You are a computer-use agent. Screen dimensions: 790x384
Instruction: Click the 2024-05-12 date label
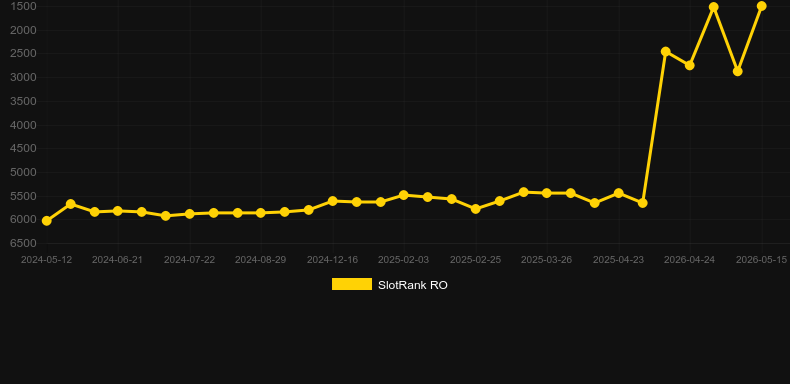click(x=46, y=260)
